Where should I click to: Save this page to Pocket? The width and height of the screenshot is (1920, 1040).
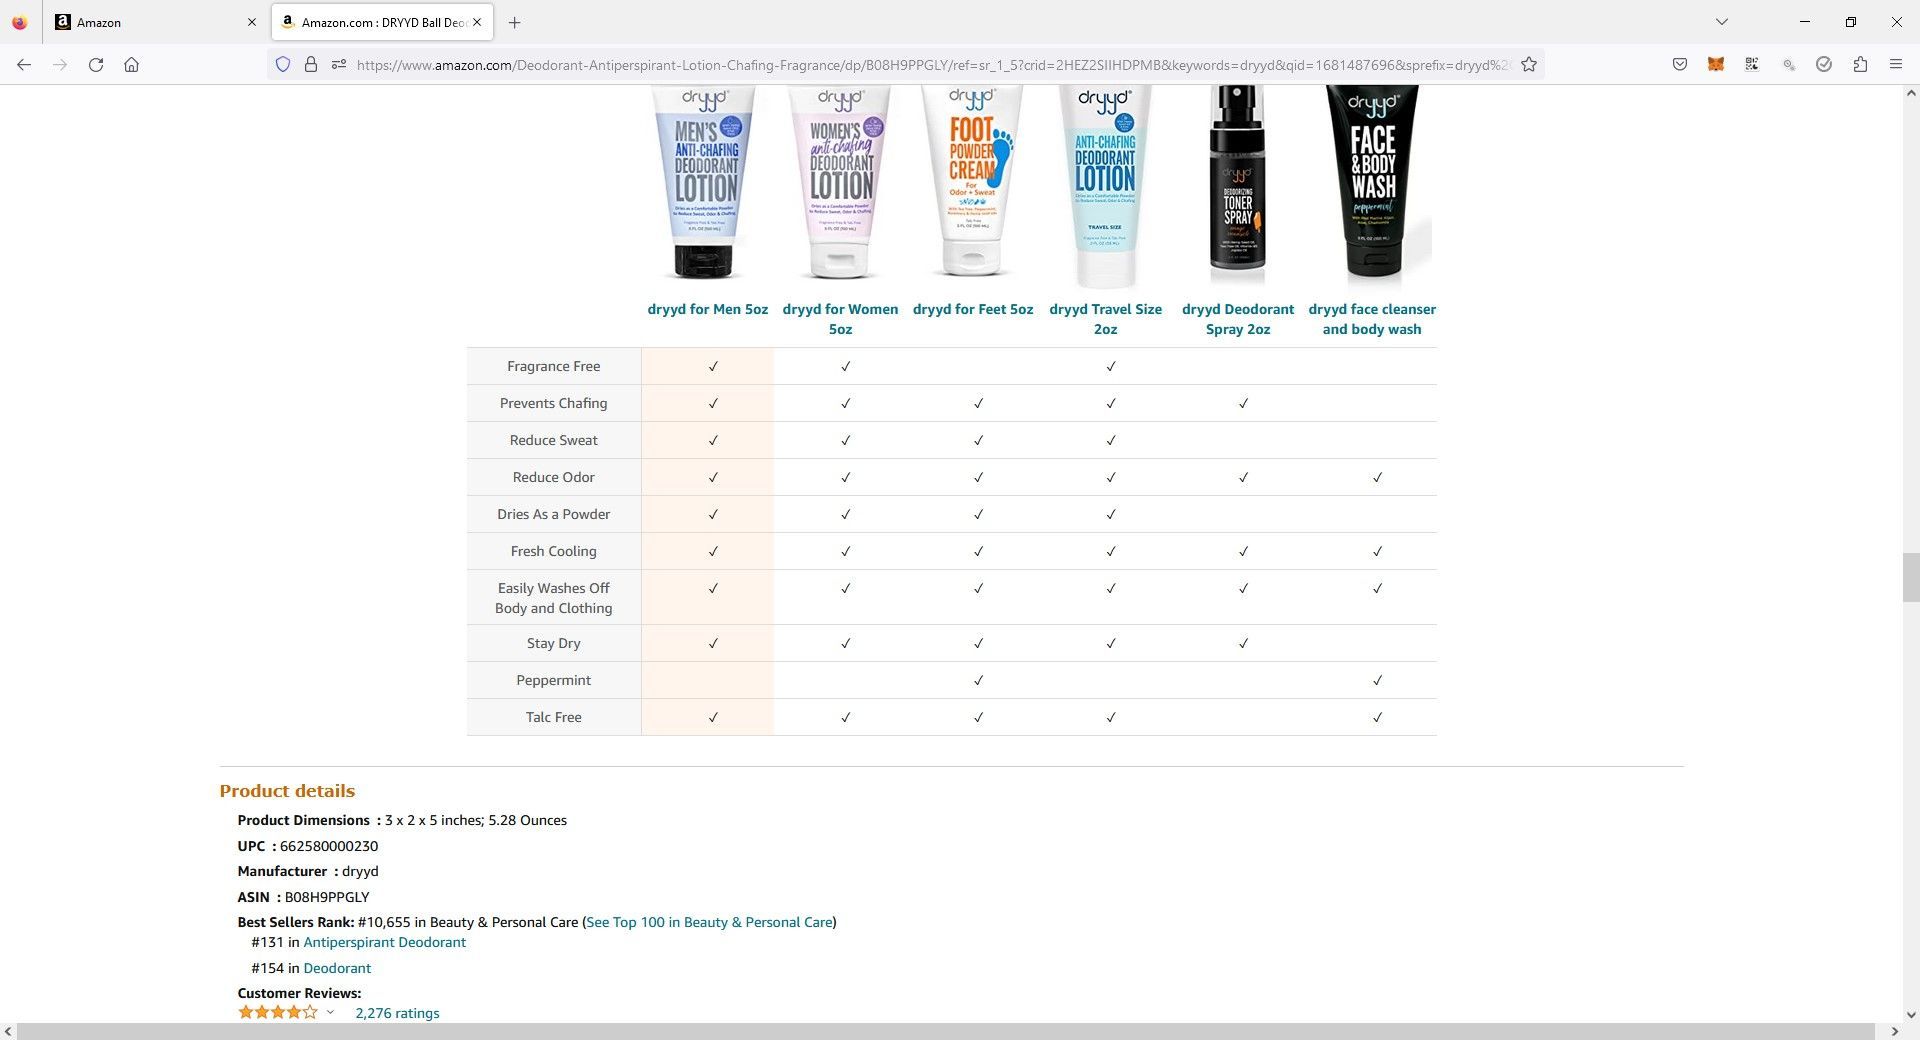pyautogui.click(x=1680, y=64)
